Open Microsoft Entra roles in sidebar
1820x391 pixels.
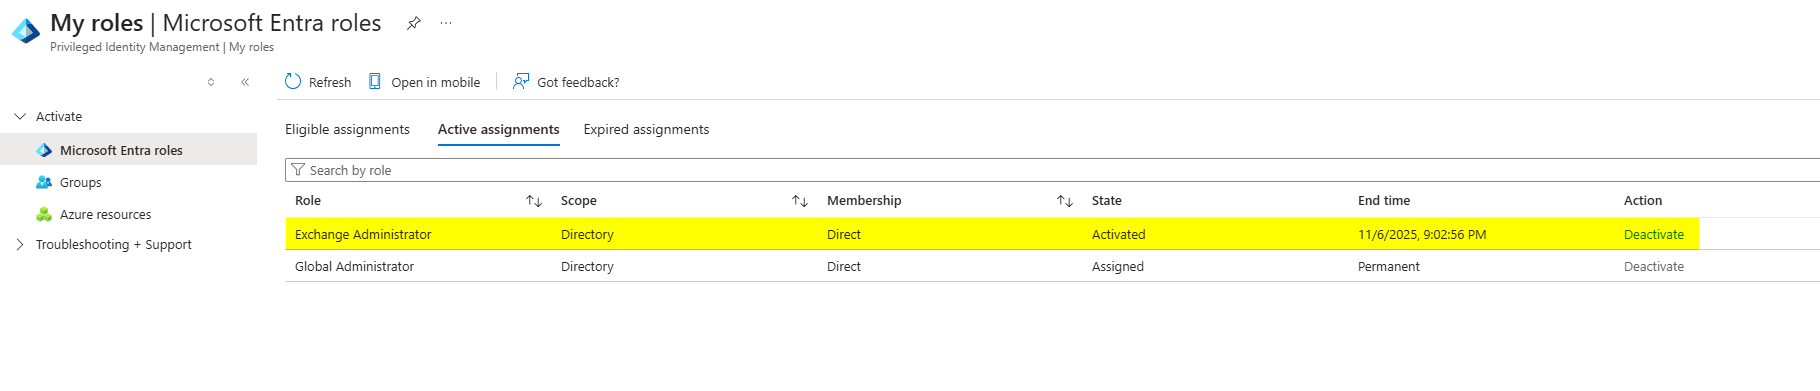point(129,150)
